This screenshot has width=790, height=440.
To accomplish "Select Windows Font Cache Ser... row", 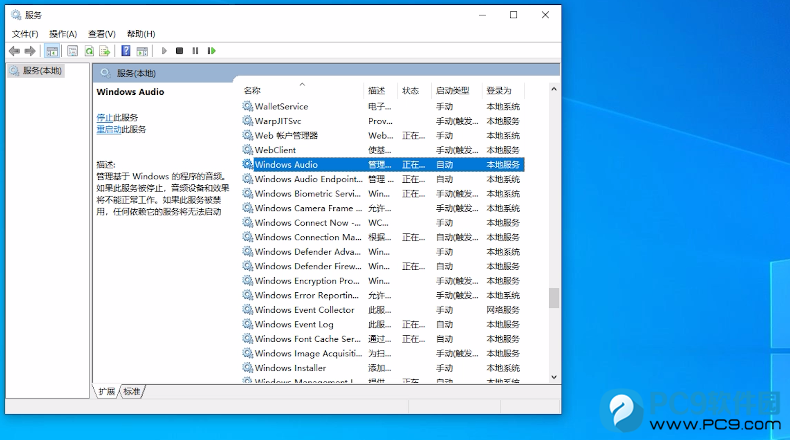I will click(383, 339).
